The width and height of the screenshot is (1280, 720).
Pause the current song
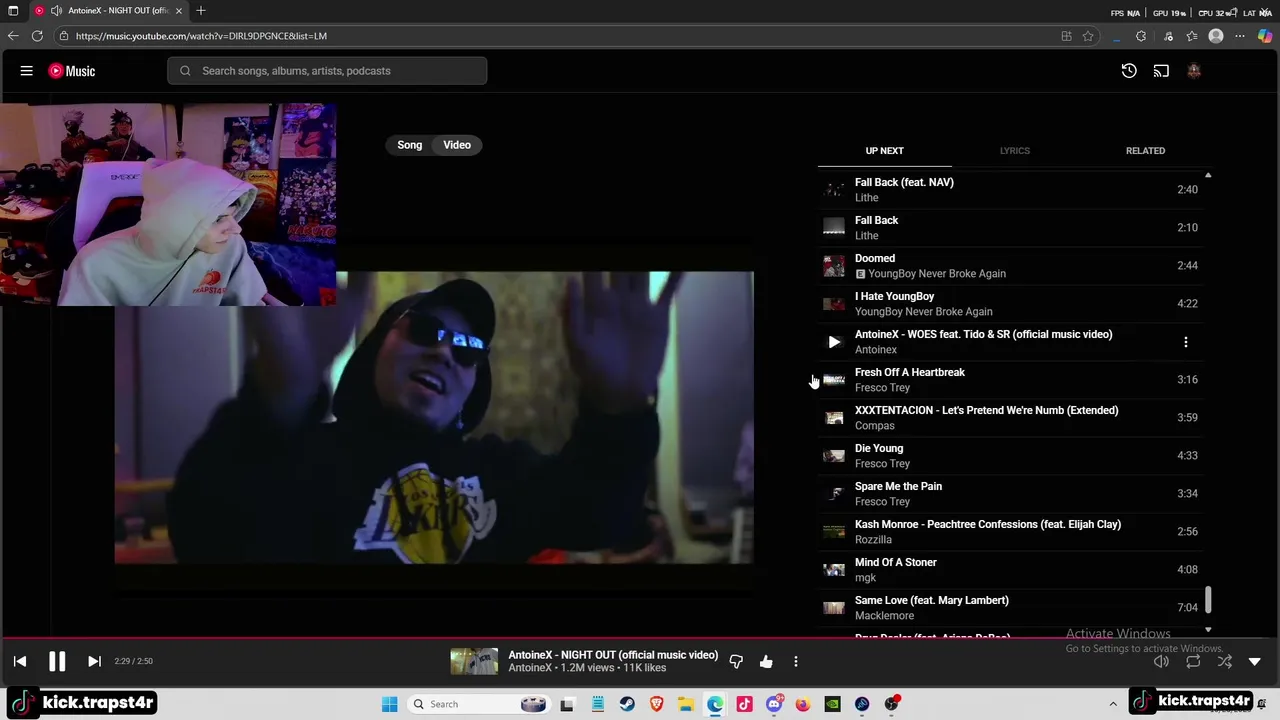click(x=57, y=661)
